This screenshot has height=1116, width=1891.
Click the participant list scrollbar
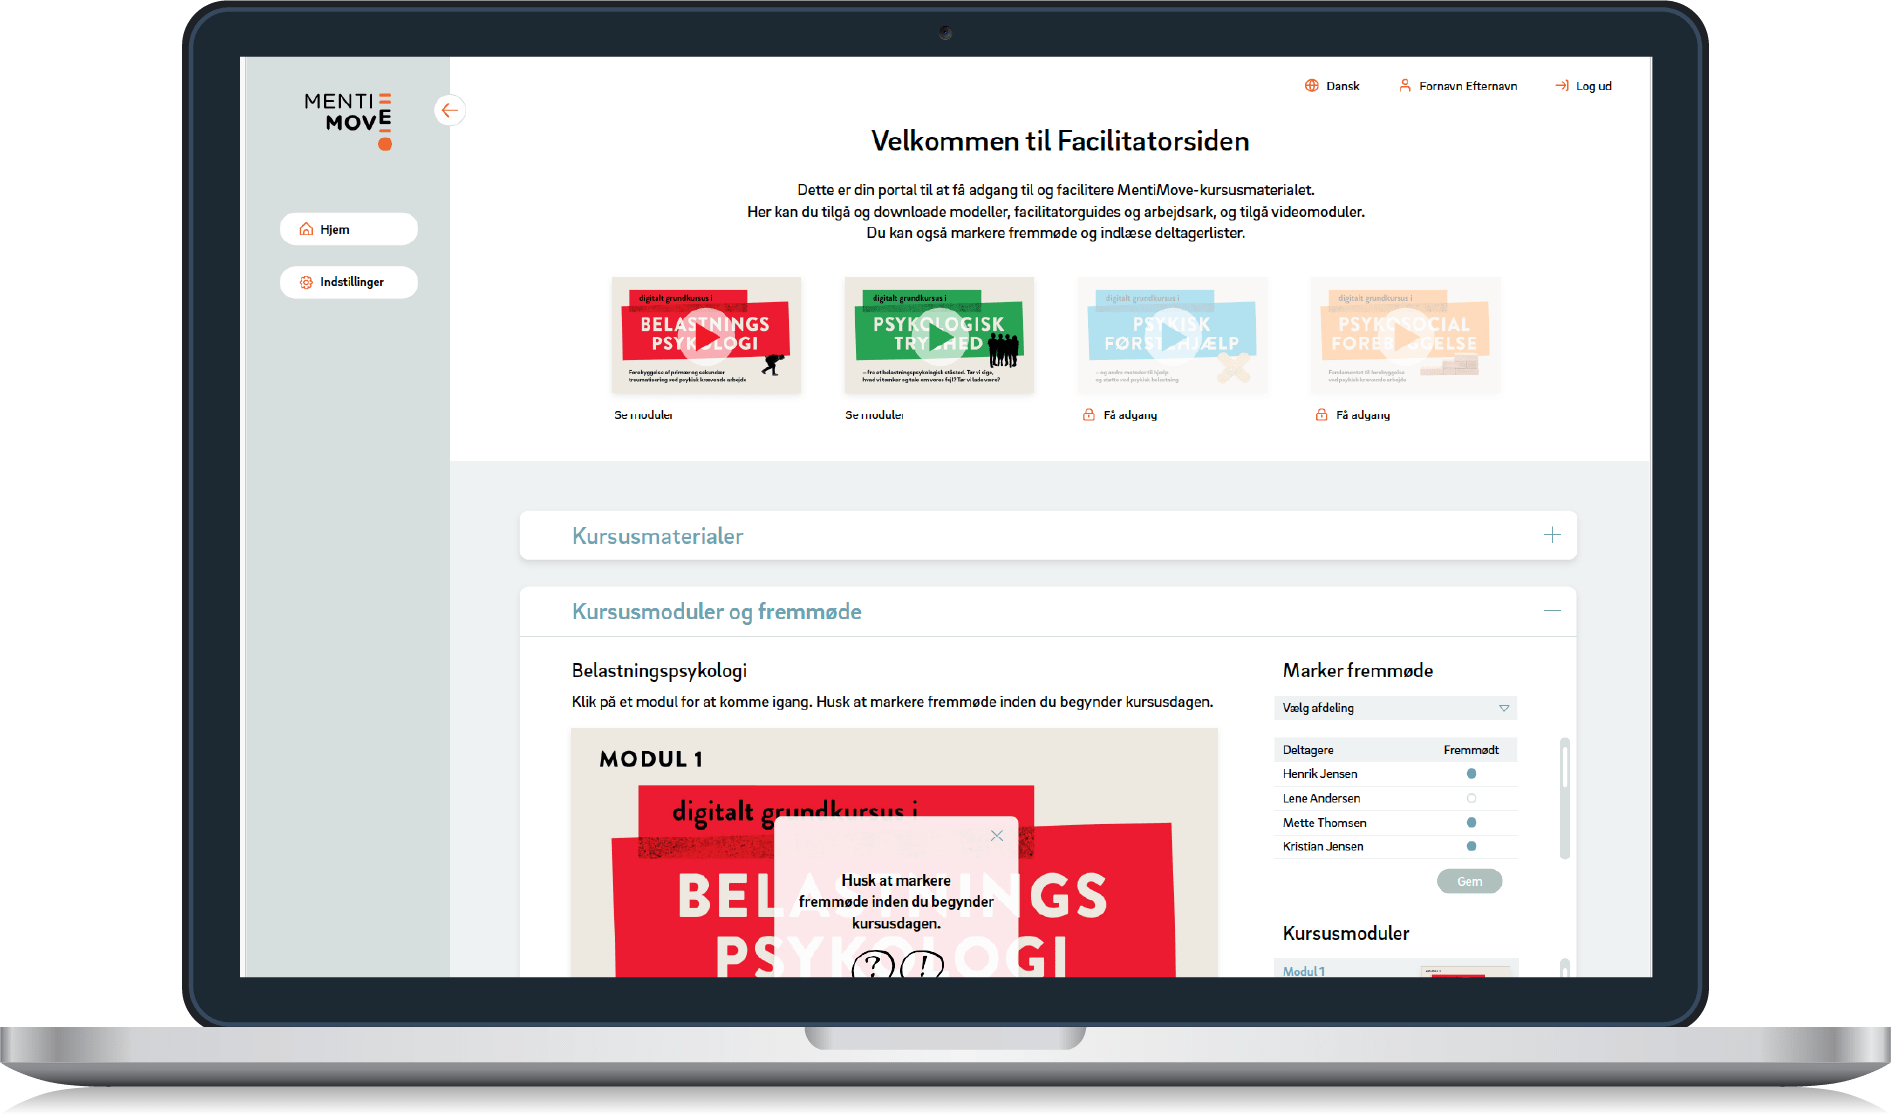(1565, 798)
